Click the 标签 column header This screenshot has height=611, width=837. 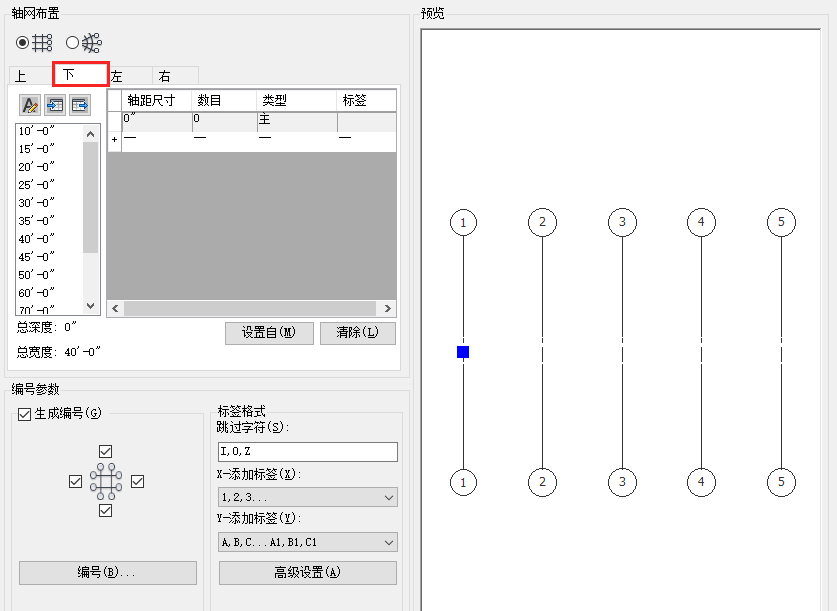coord(367,100)
